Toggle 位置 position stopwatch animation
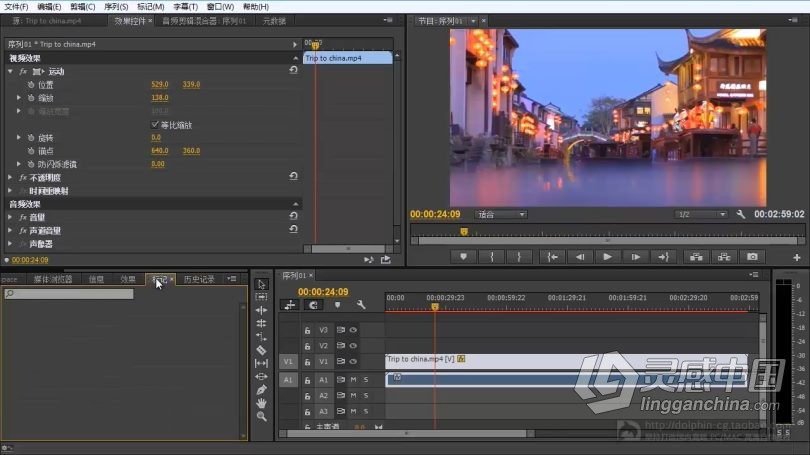This screenshot has height=455, width=810. (x=31, y=85)
